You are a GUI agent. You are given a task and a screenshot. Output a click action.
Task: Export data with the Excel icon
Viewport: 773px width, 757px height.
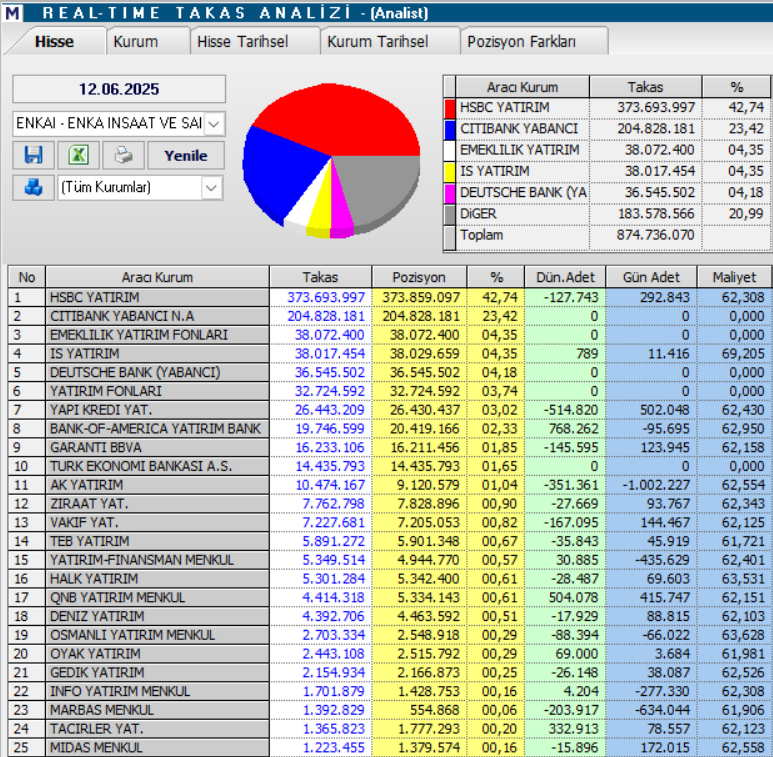78,155
